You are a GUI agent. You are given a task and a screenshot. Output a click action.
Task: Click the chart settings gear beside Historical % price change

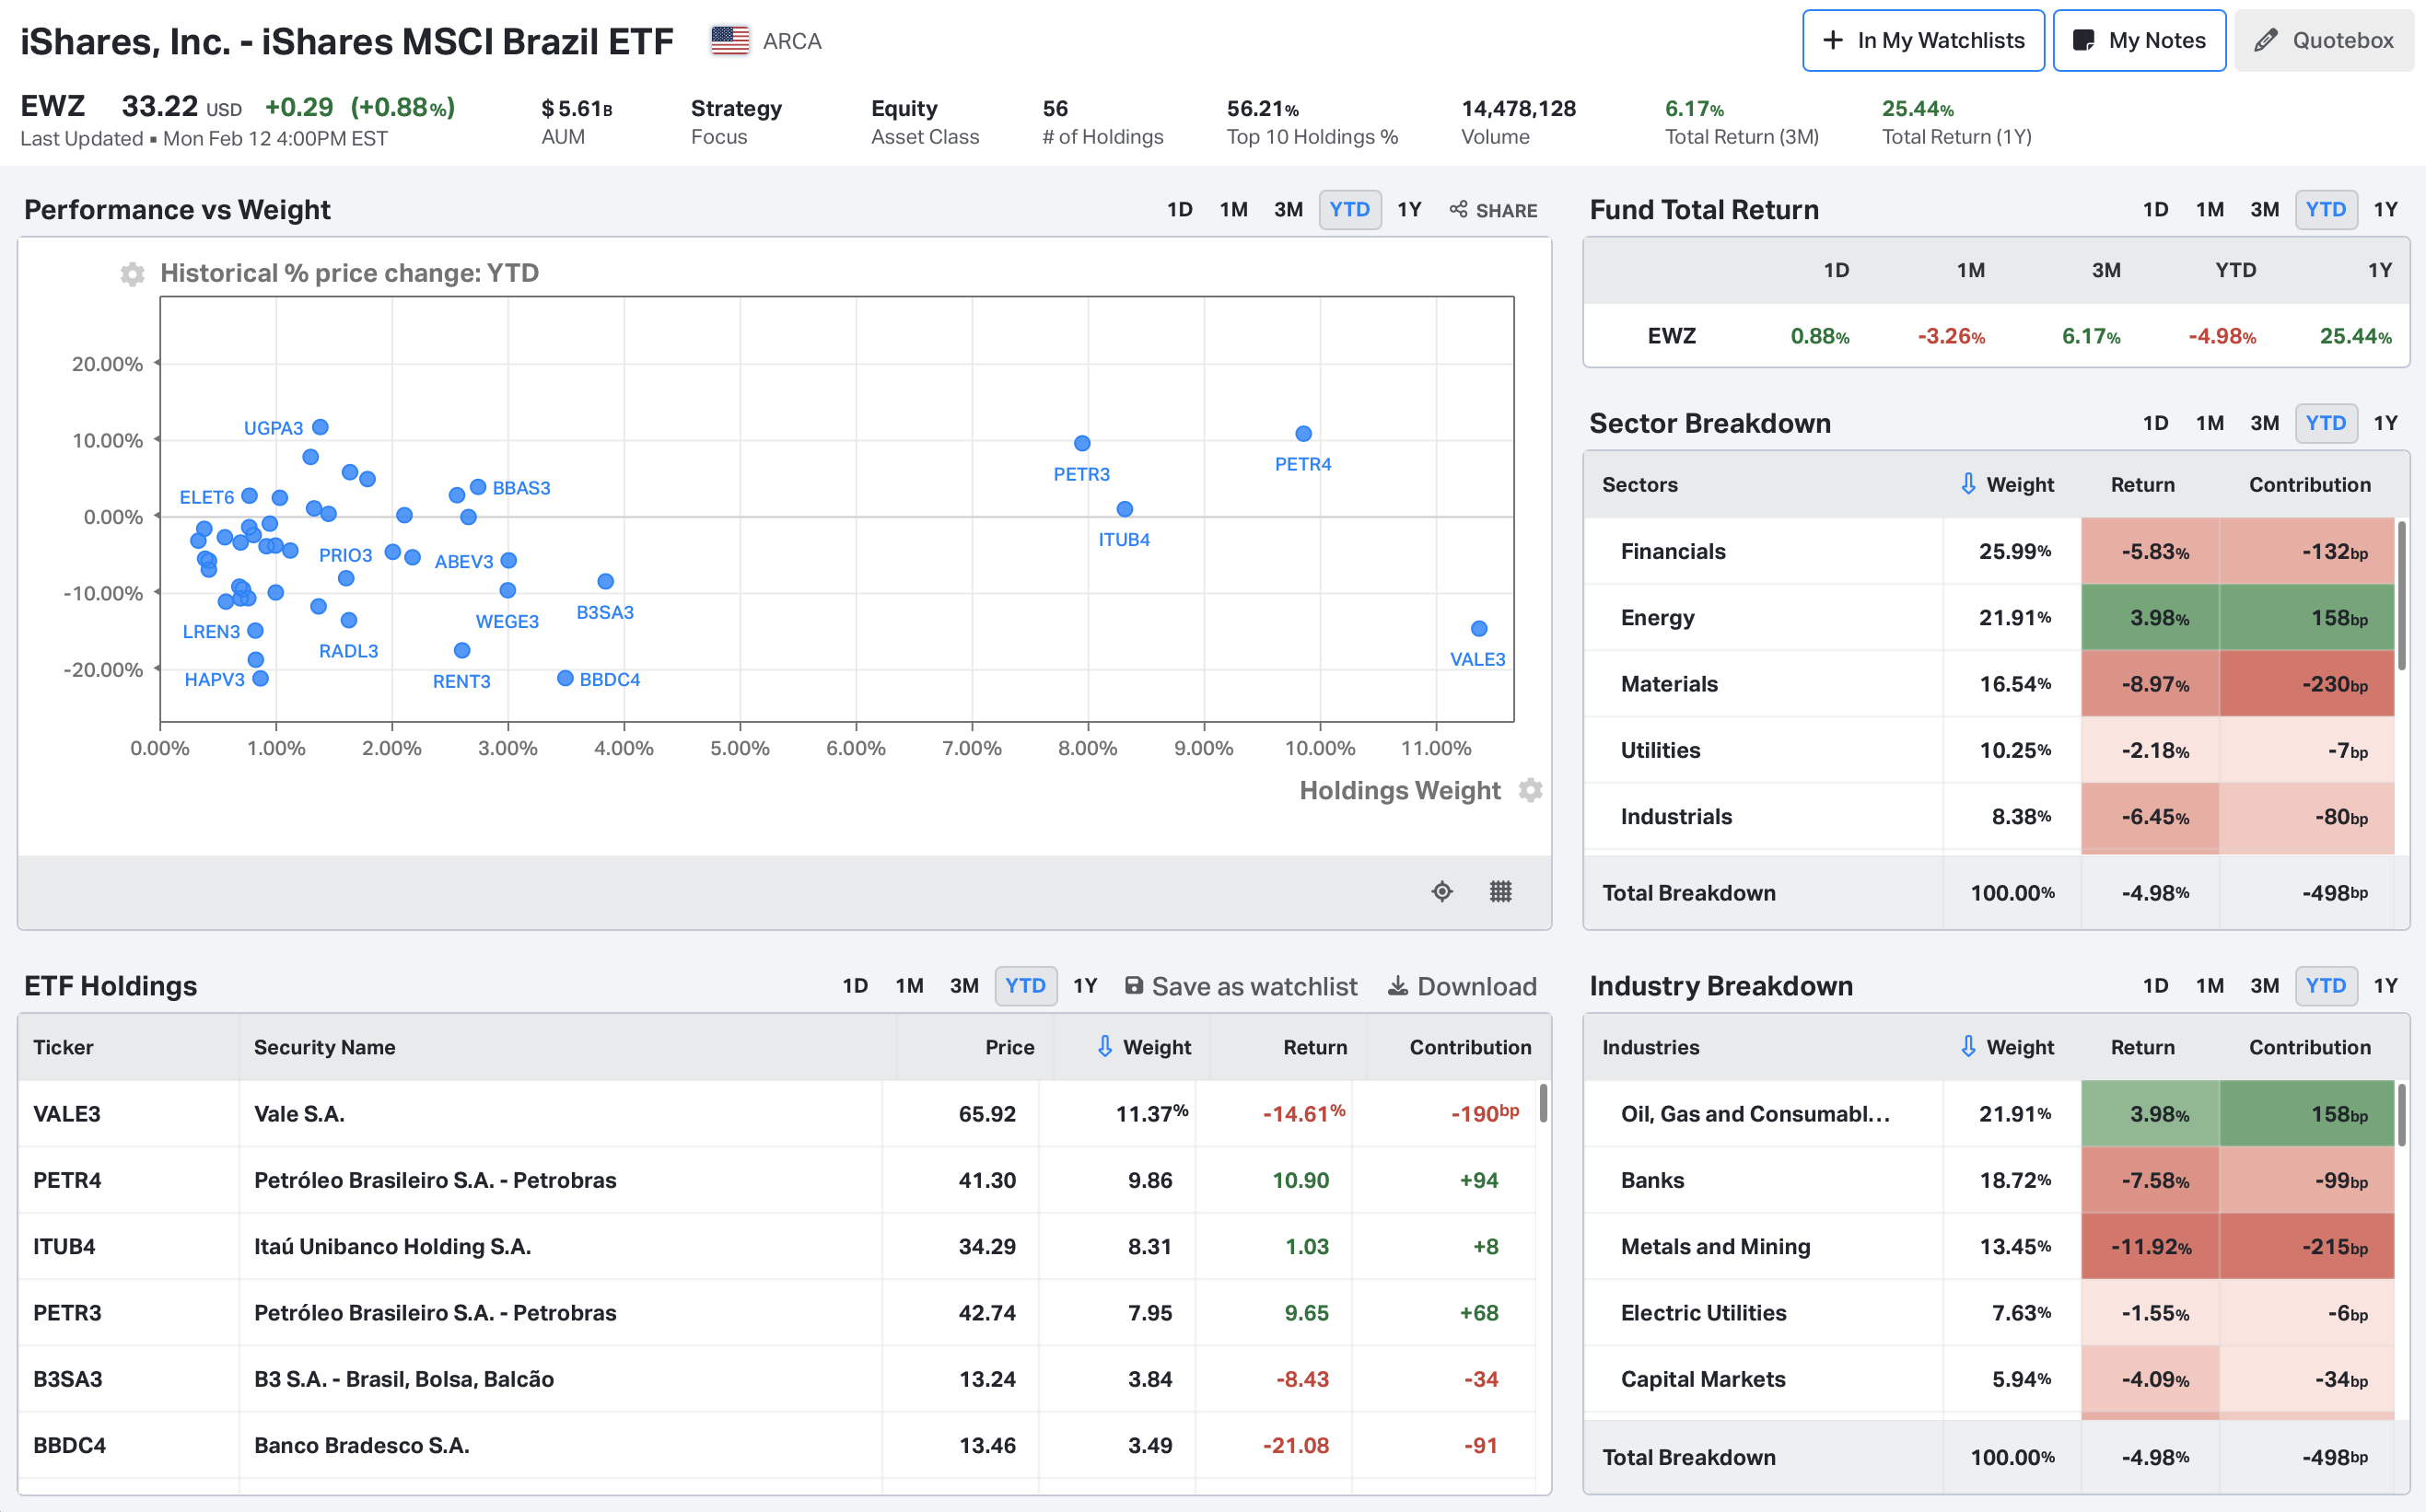tap(132, 274)
